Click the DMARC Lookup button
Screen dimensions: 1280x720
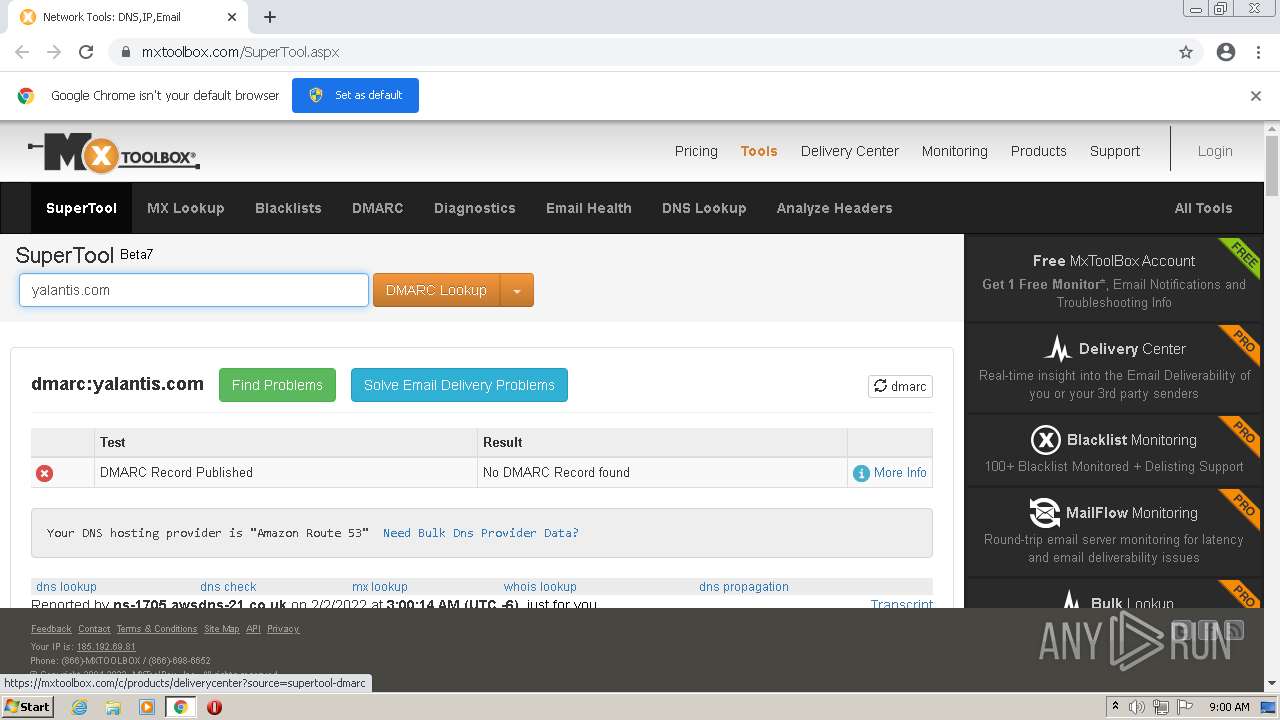point(436,290)
